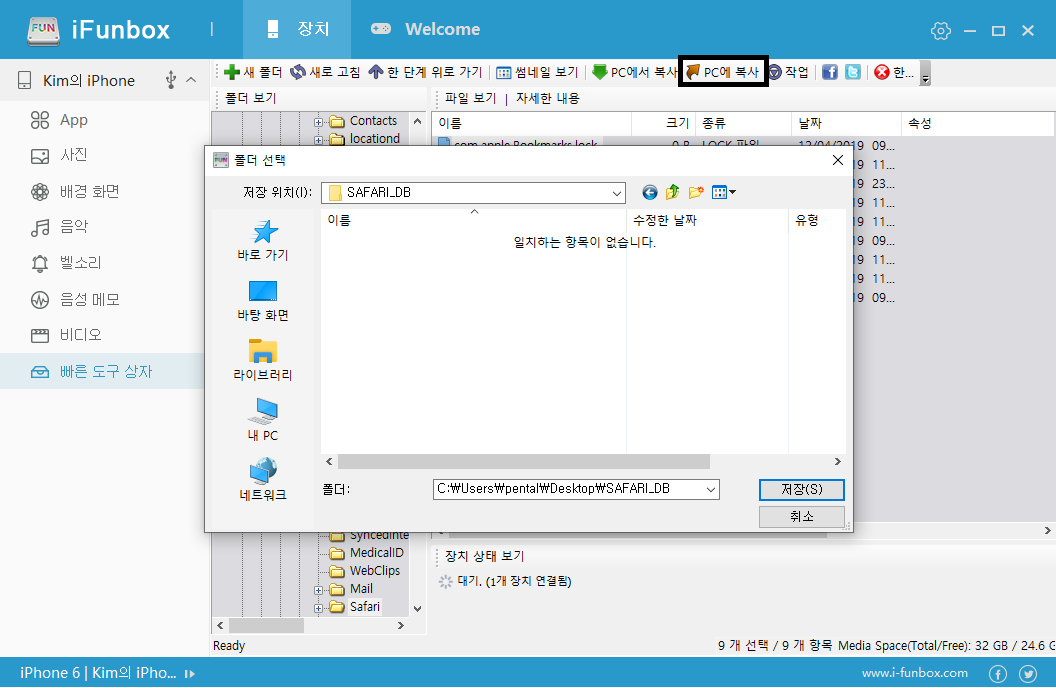Click the 취소 cancel button

(801, 516)
